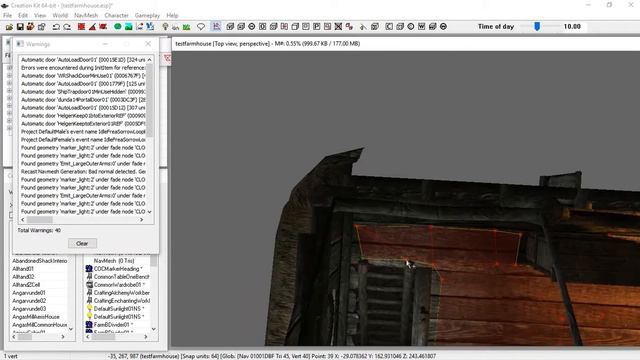
Task: Select Angarvunde03 in cell list
Action: point(29,309)
